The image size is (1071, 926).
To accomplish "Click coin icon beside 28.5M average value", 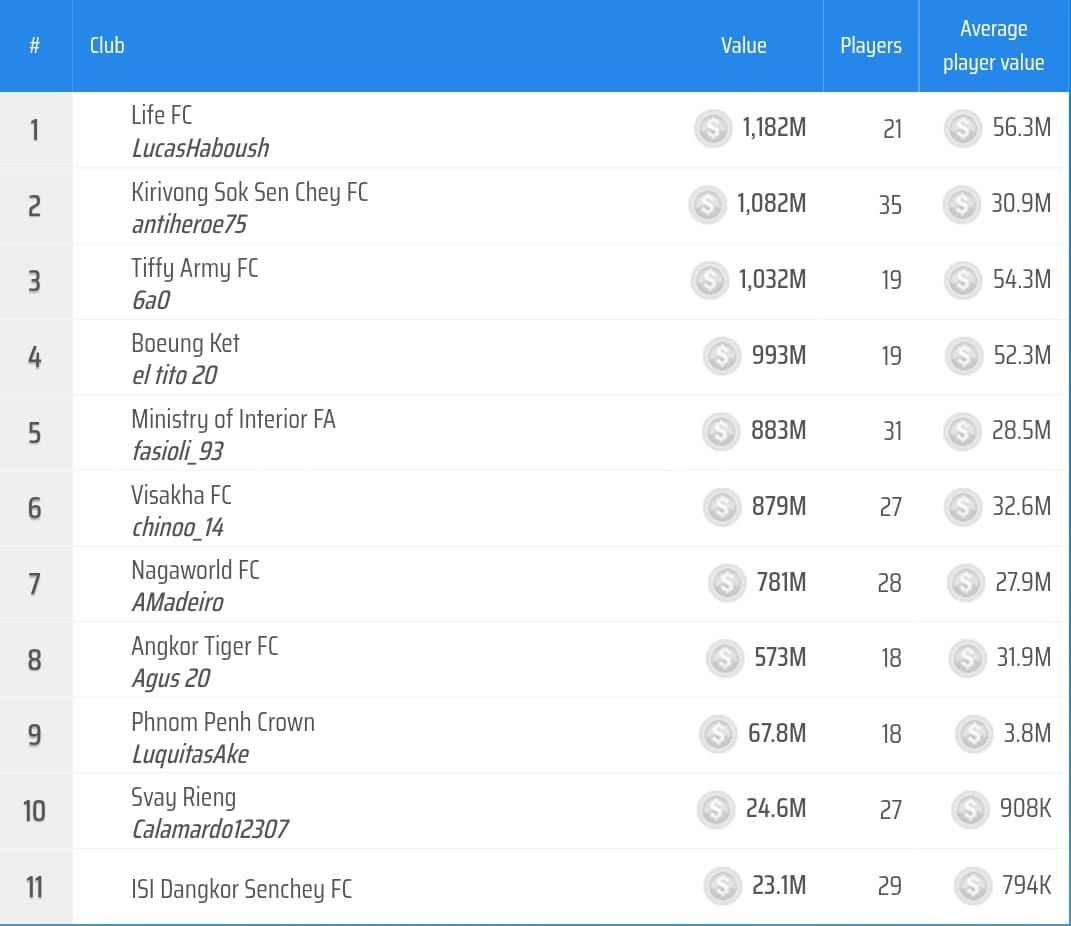I will point(963,431).
